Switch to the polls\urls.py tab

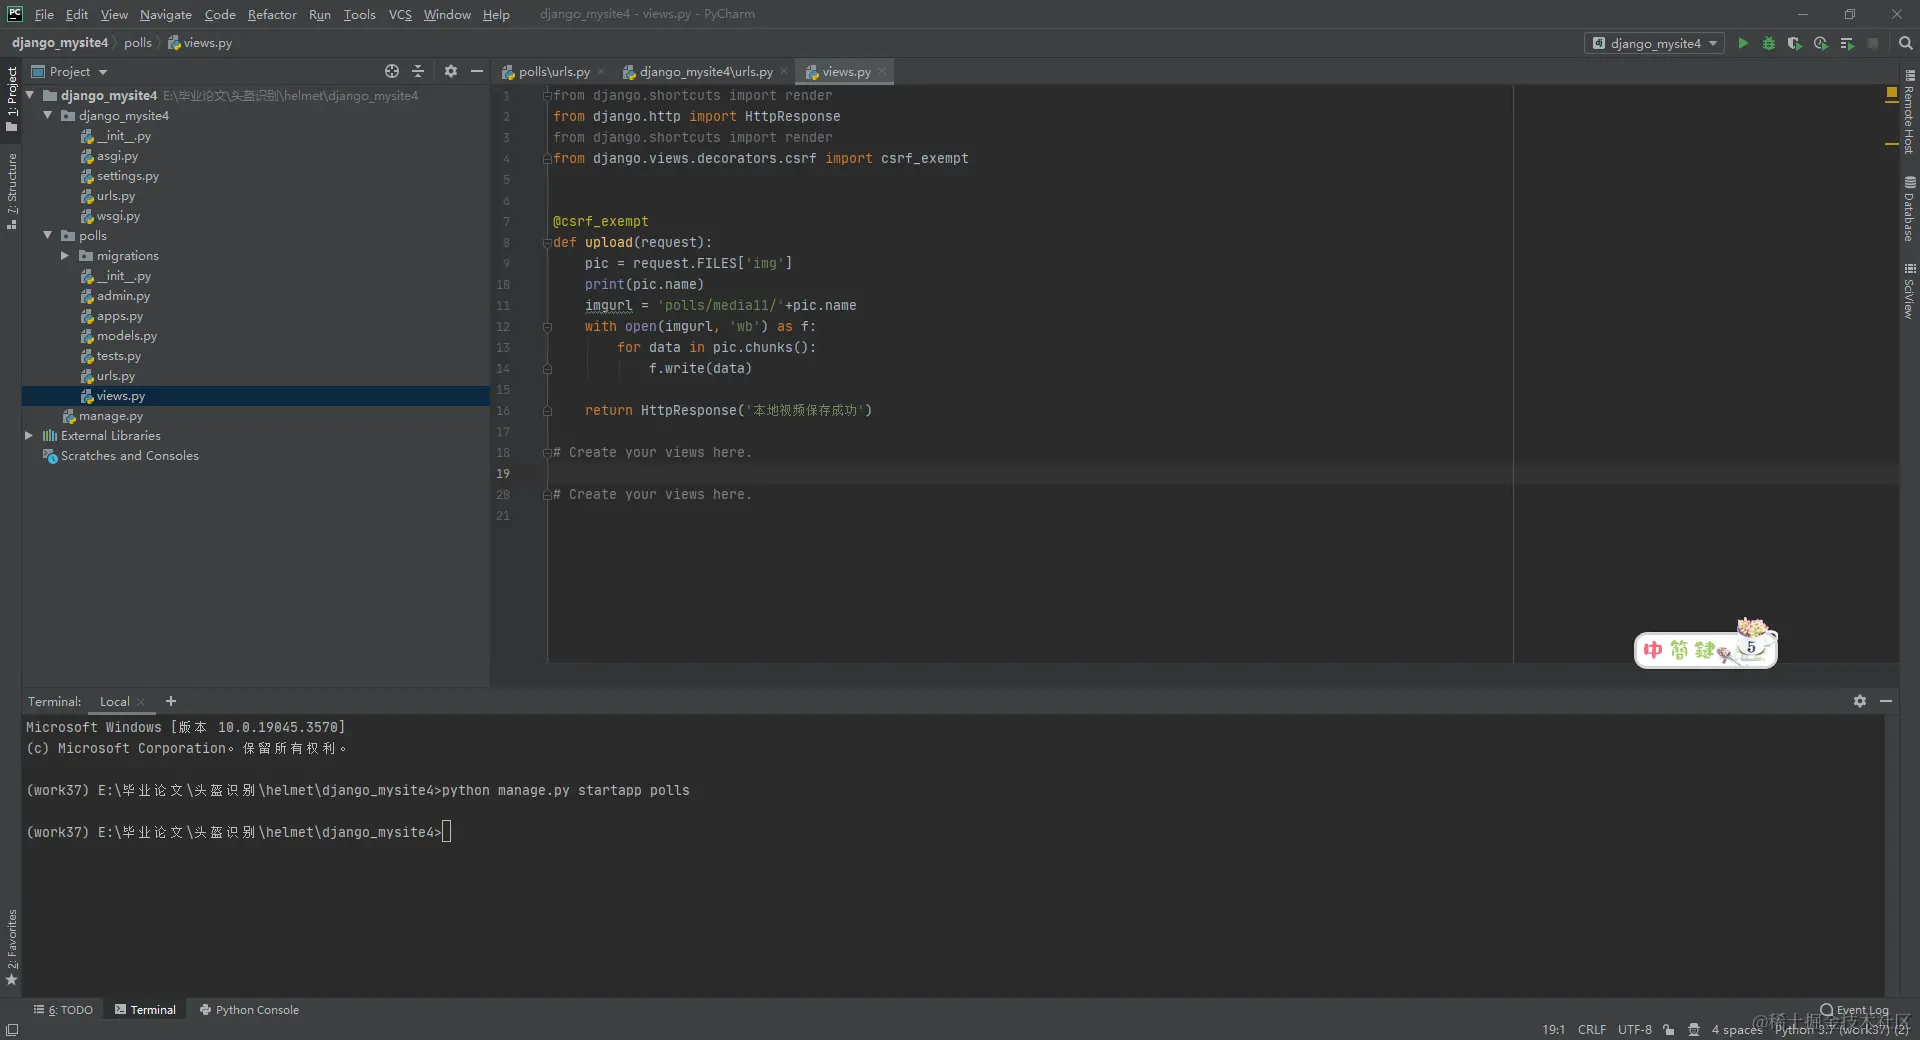coord(553,72)
